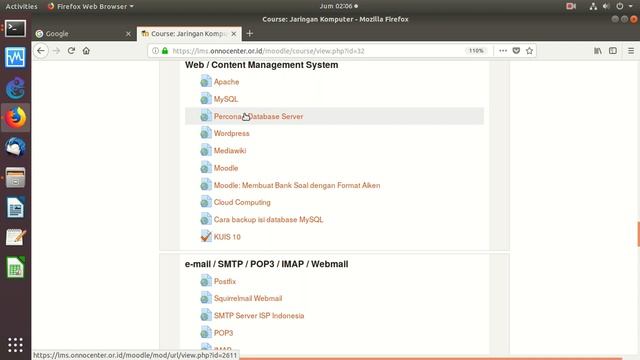Open the POP3 link
Screen dimensions: 640x360
[x=223, y=333]
